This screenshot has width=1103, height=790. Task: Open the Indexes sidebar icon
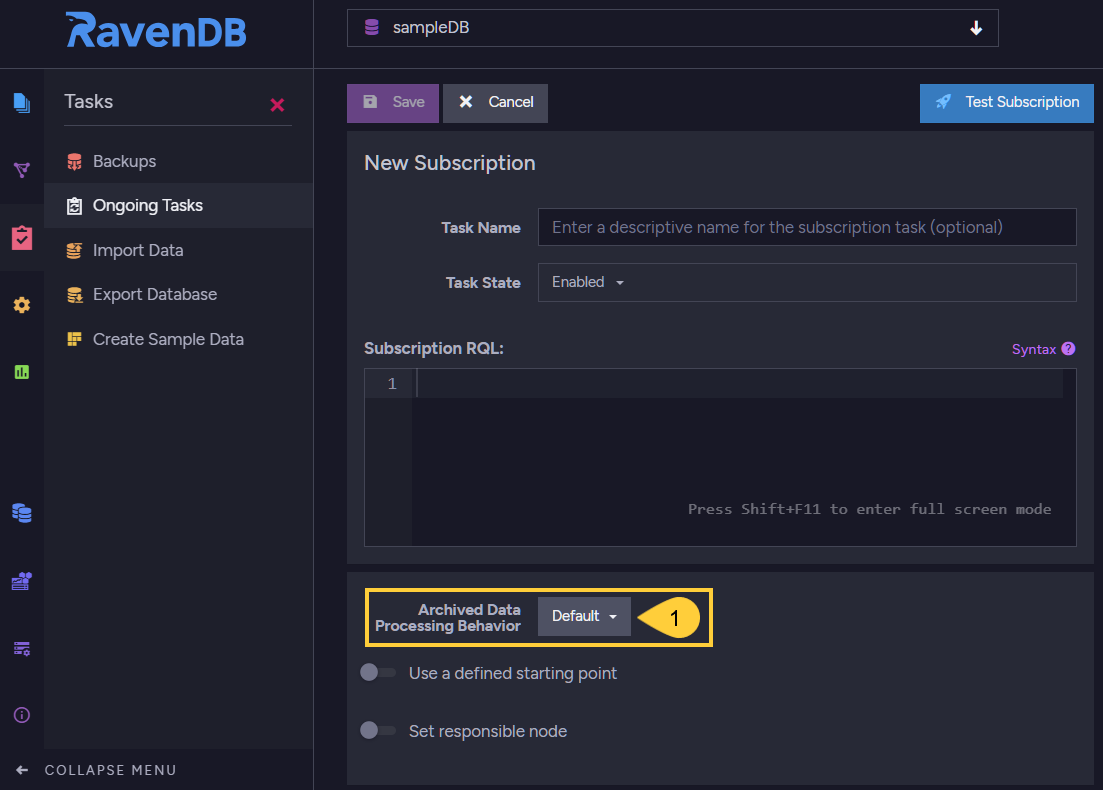(22, 170)
